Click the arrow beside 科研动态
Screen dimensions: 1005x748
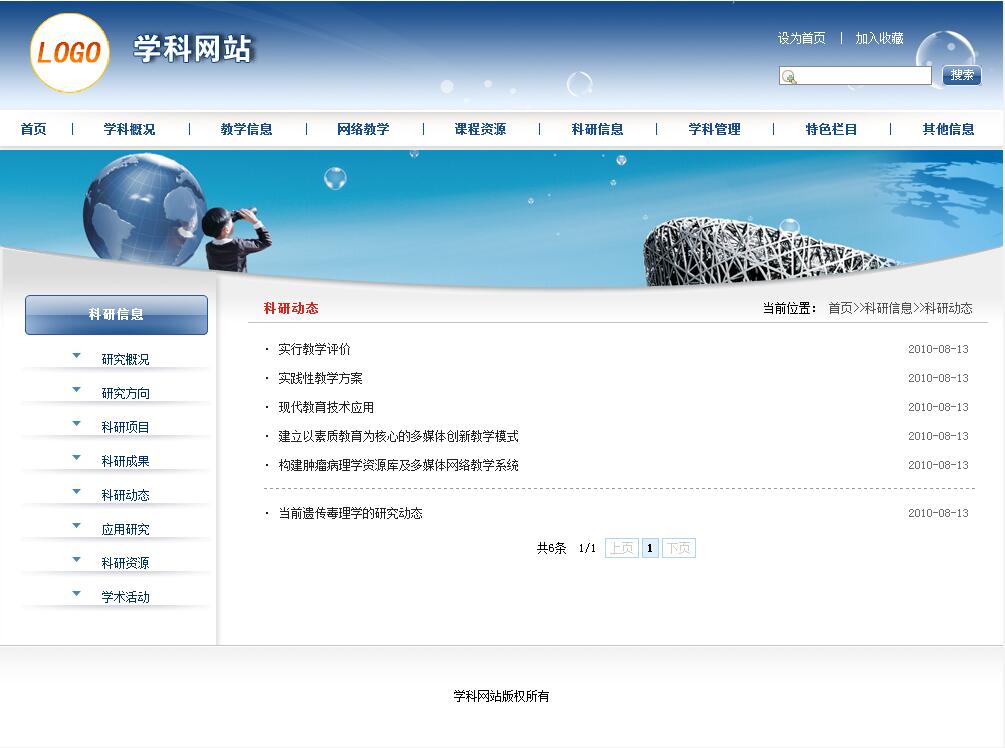[76, 492]
